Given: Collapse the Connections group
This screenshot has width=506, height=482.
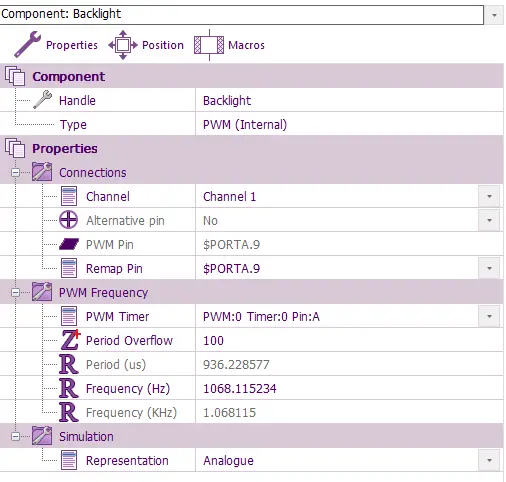Looking at the screenshot, I should [x=15, y=172].
